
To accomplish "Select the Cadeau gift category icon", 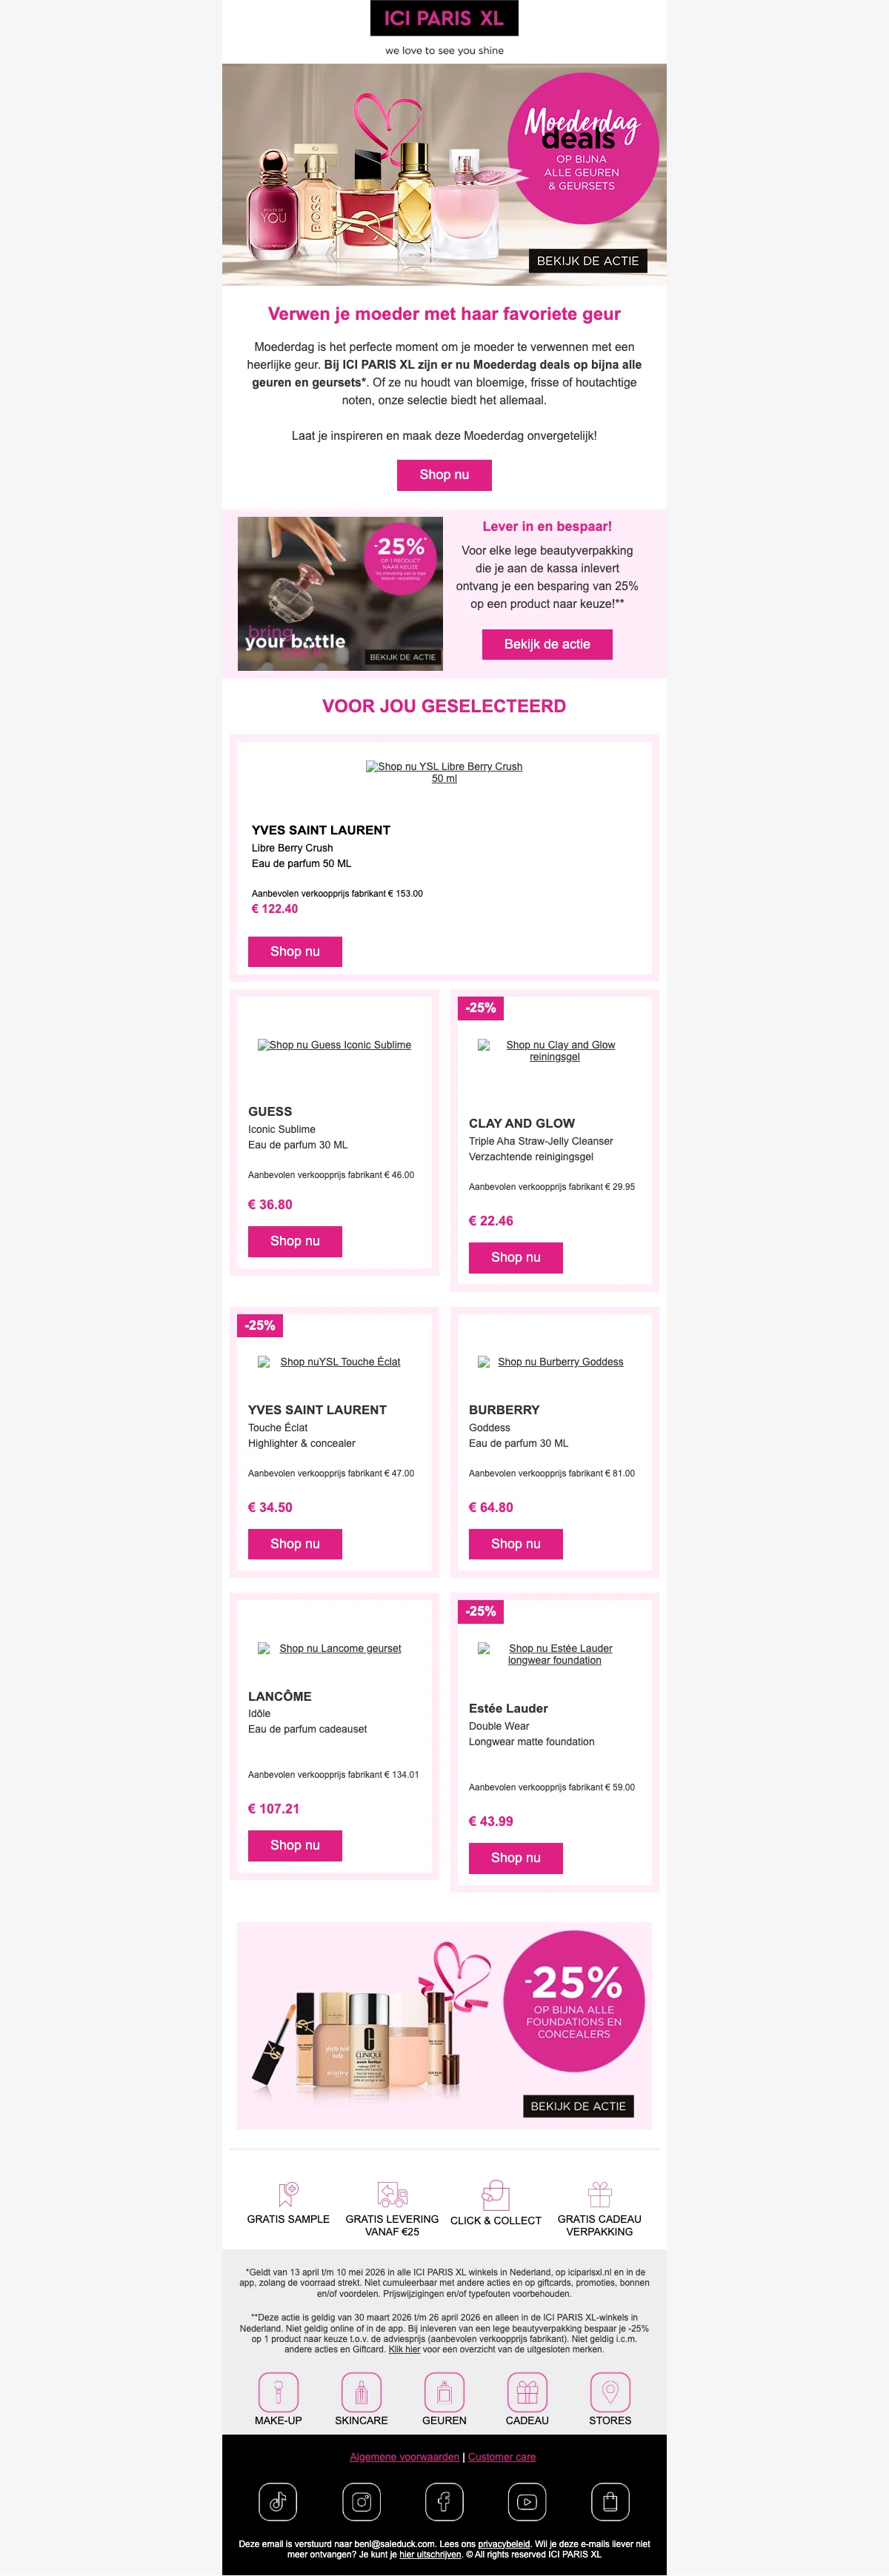I will pyautogui.click(x=527, y=2391).
